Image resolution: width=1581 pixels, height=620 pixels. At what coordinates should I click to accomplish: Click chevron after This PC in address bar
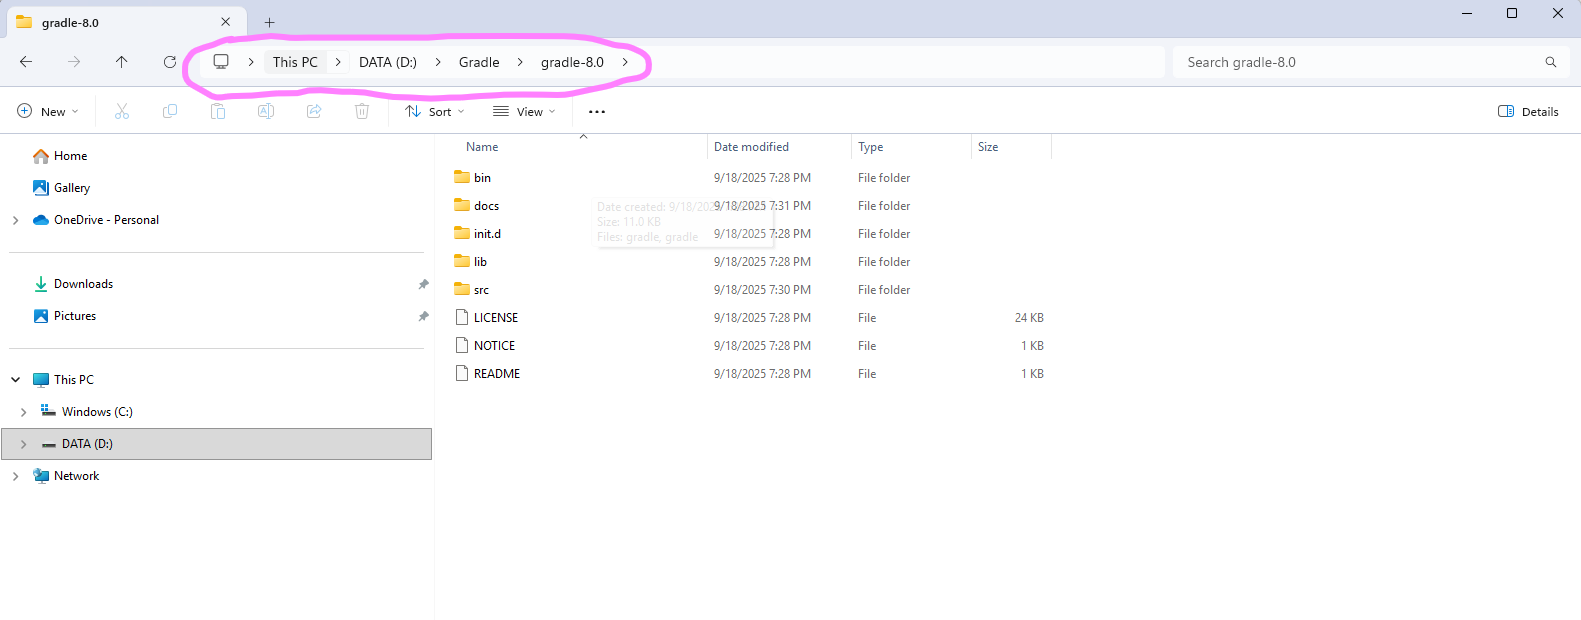pos(338,62)
